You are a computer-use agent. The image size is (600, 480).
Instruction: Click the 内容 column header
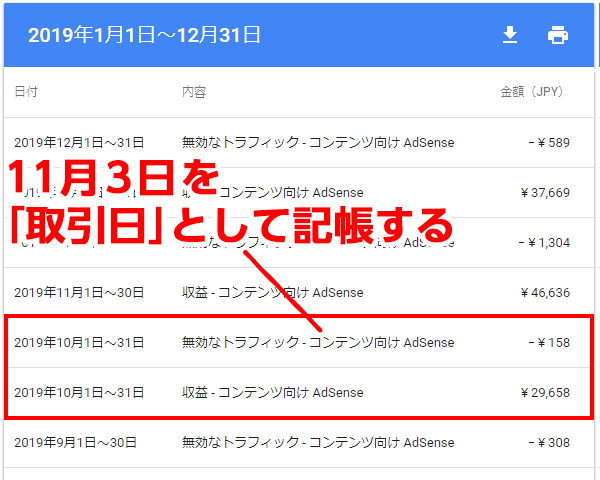tap(194, 92)
